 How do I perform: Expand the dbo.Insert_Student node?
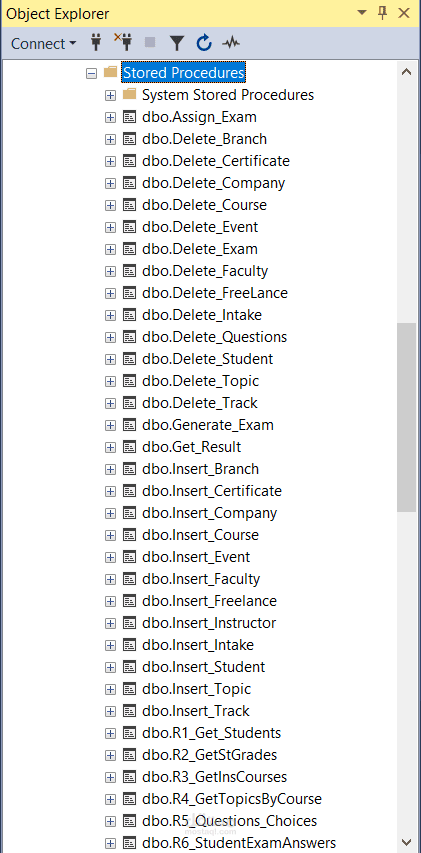(x=110, y=667)
